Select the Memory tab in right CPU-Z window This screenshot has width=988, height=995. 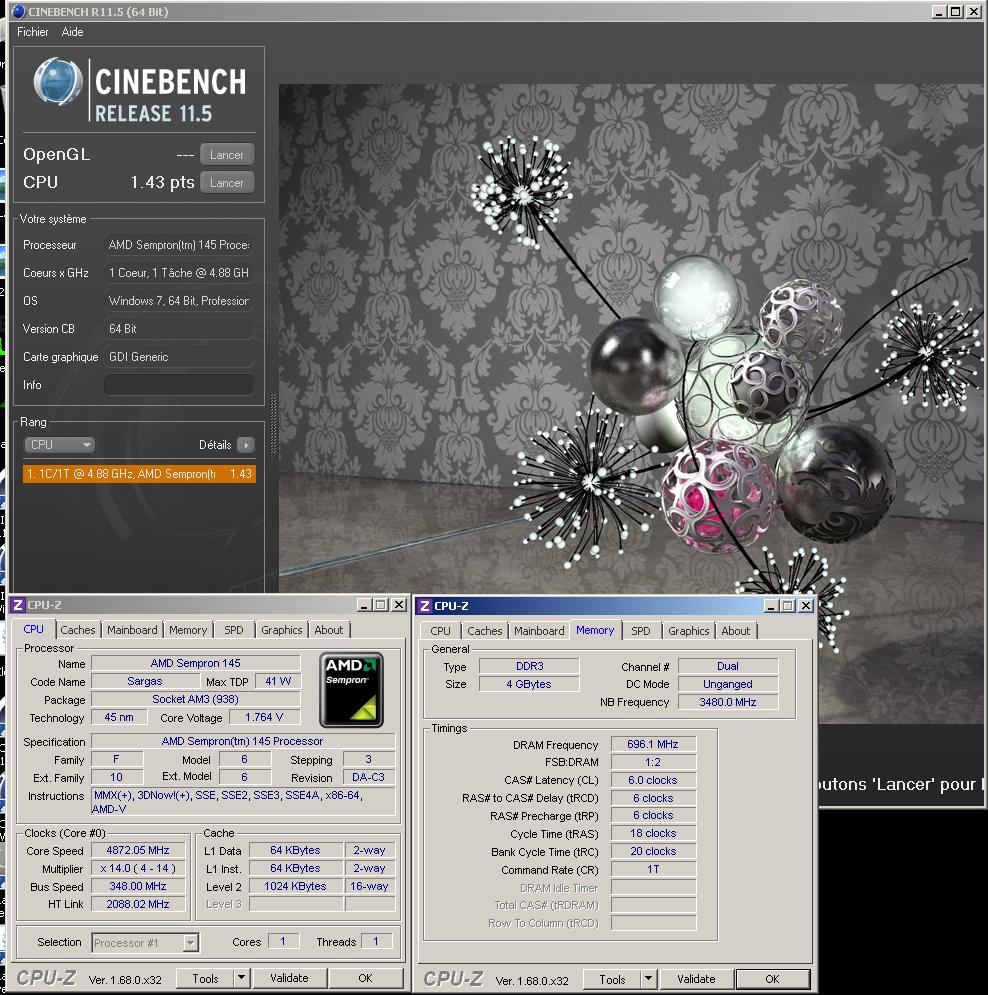[595, 630]
